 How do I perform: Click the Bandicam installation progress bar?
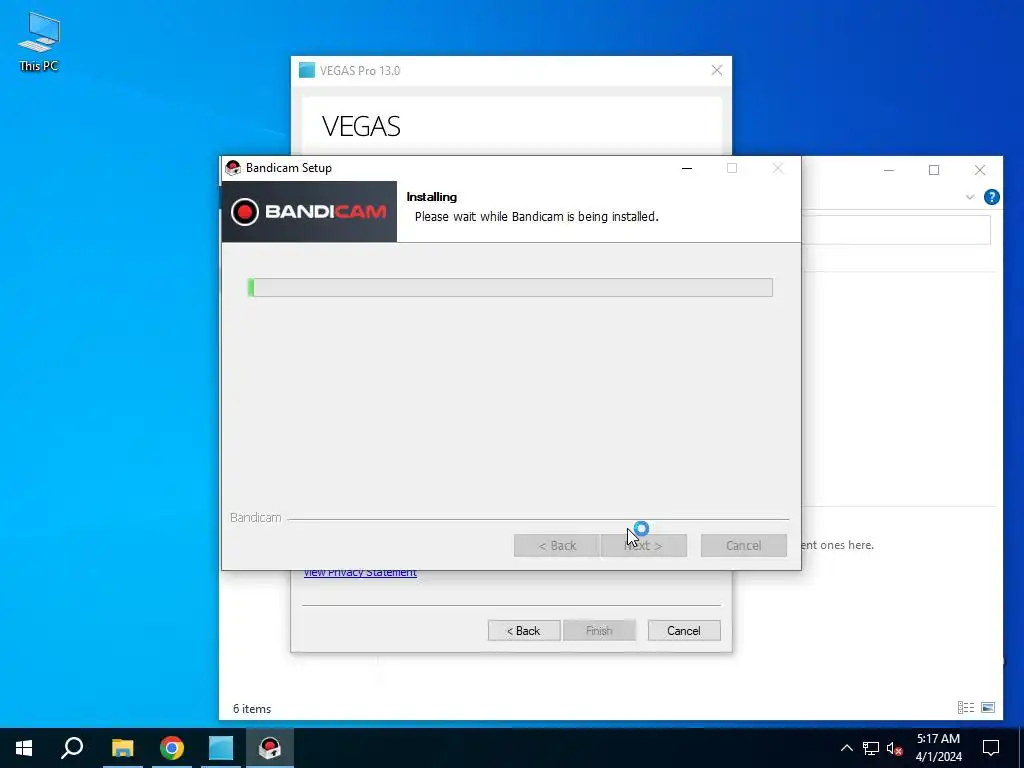[510, 287]
